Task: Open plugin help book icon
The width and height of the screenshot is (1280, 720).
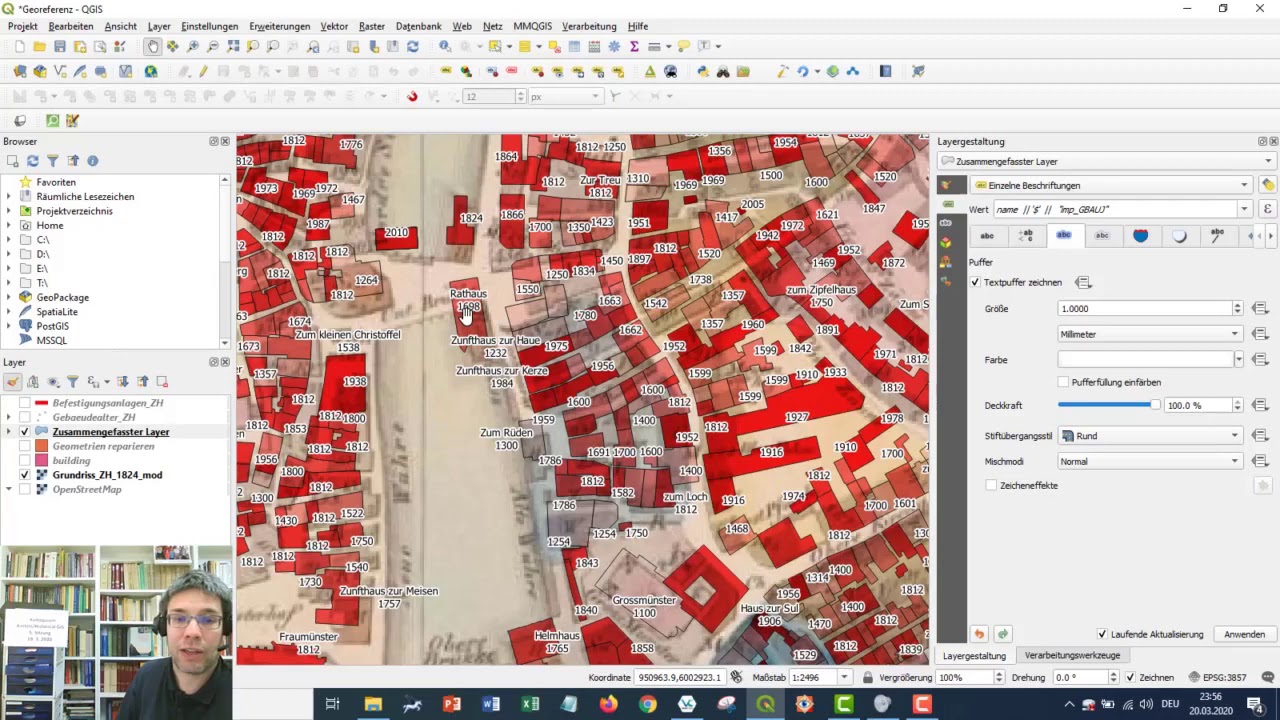Action: click(x=885, y=71)
